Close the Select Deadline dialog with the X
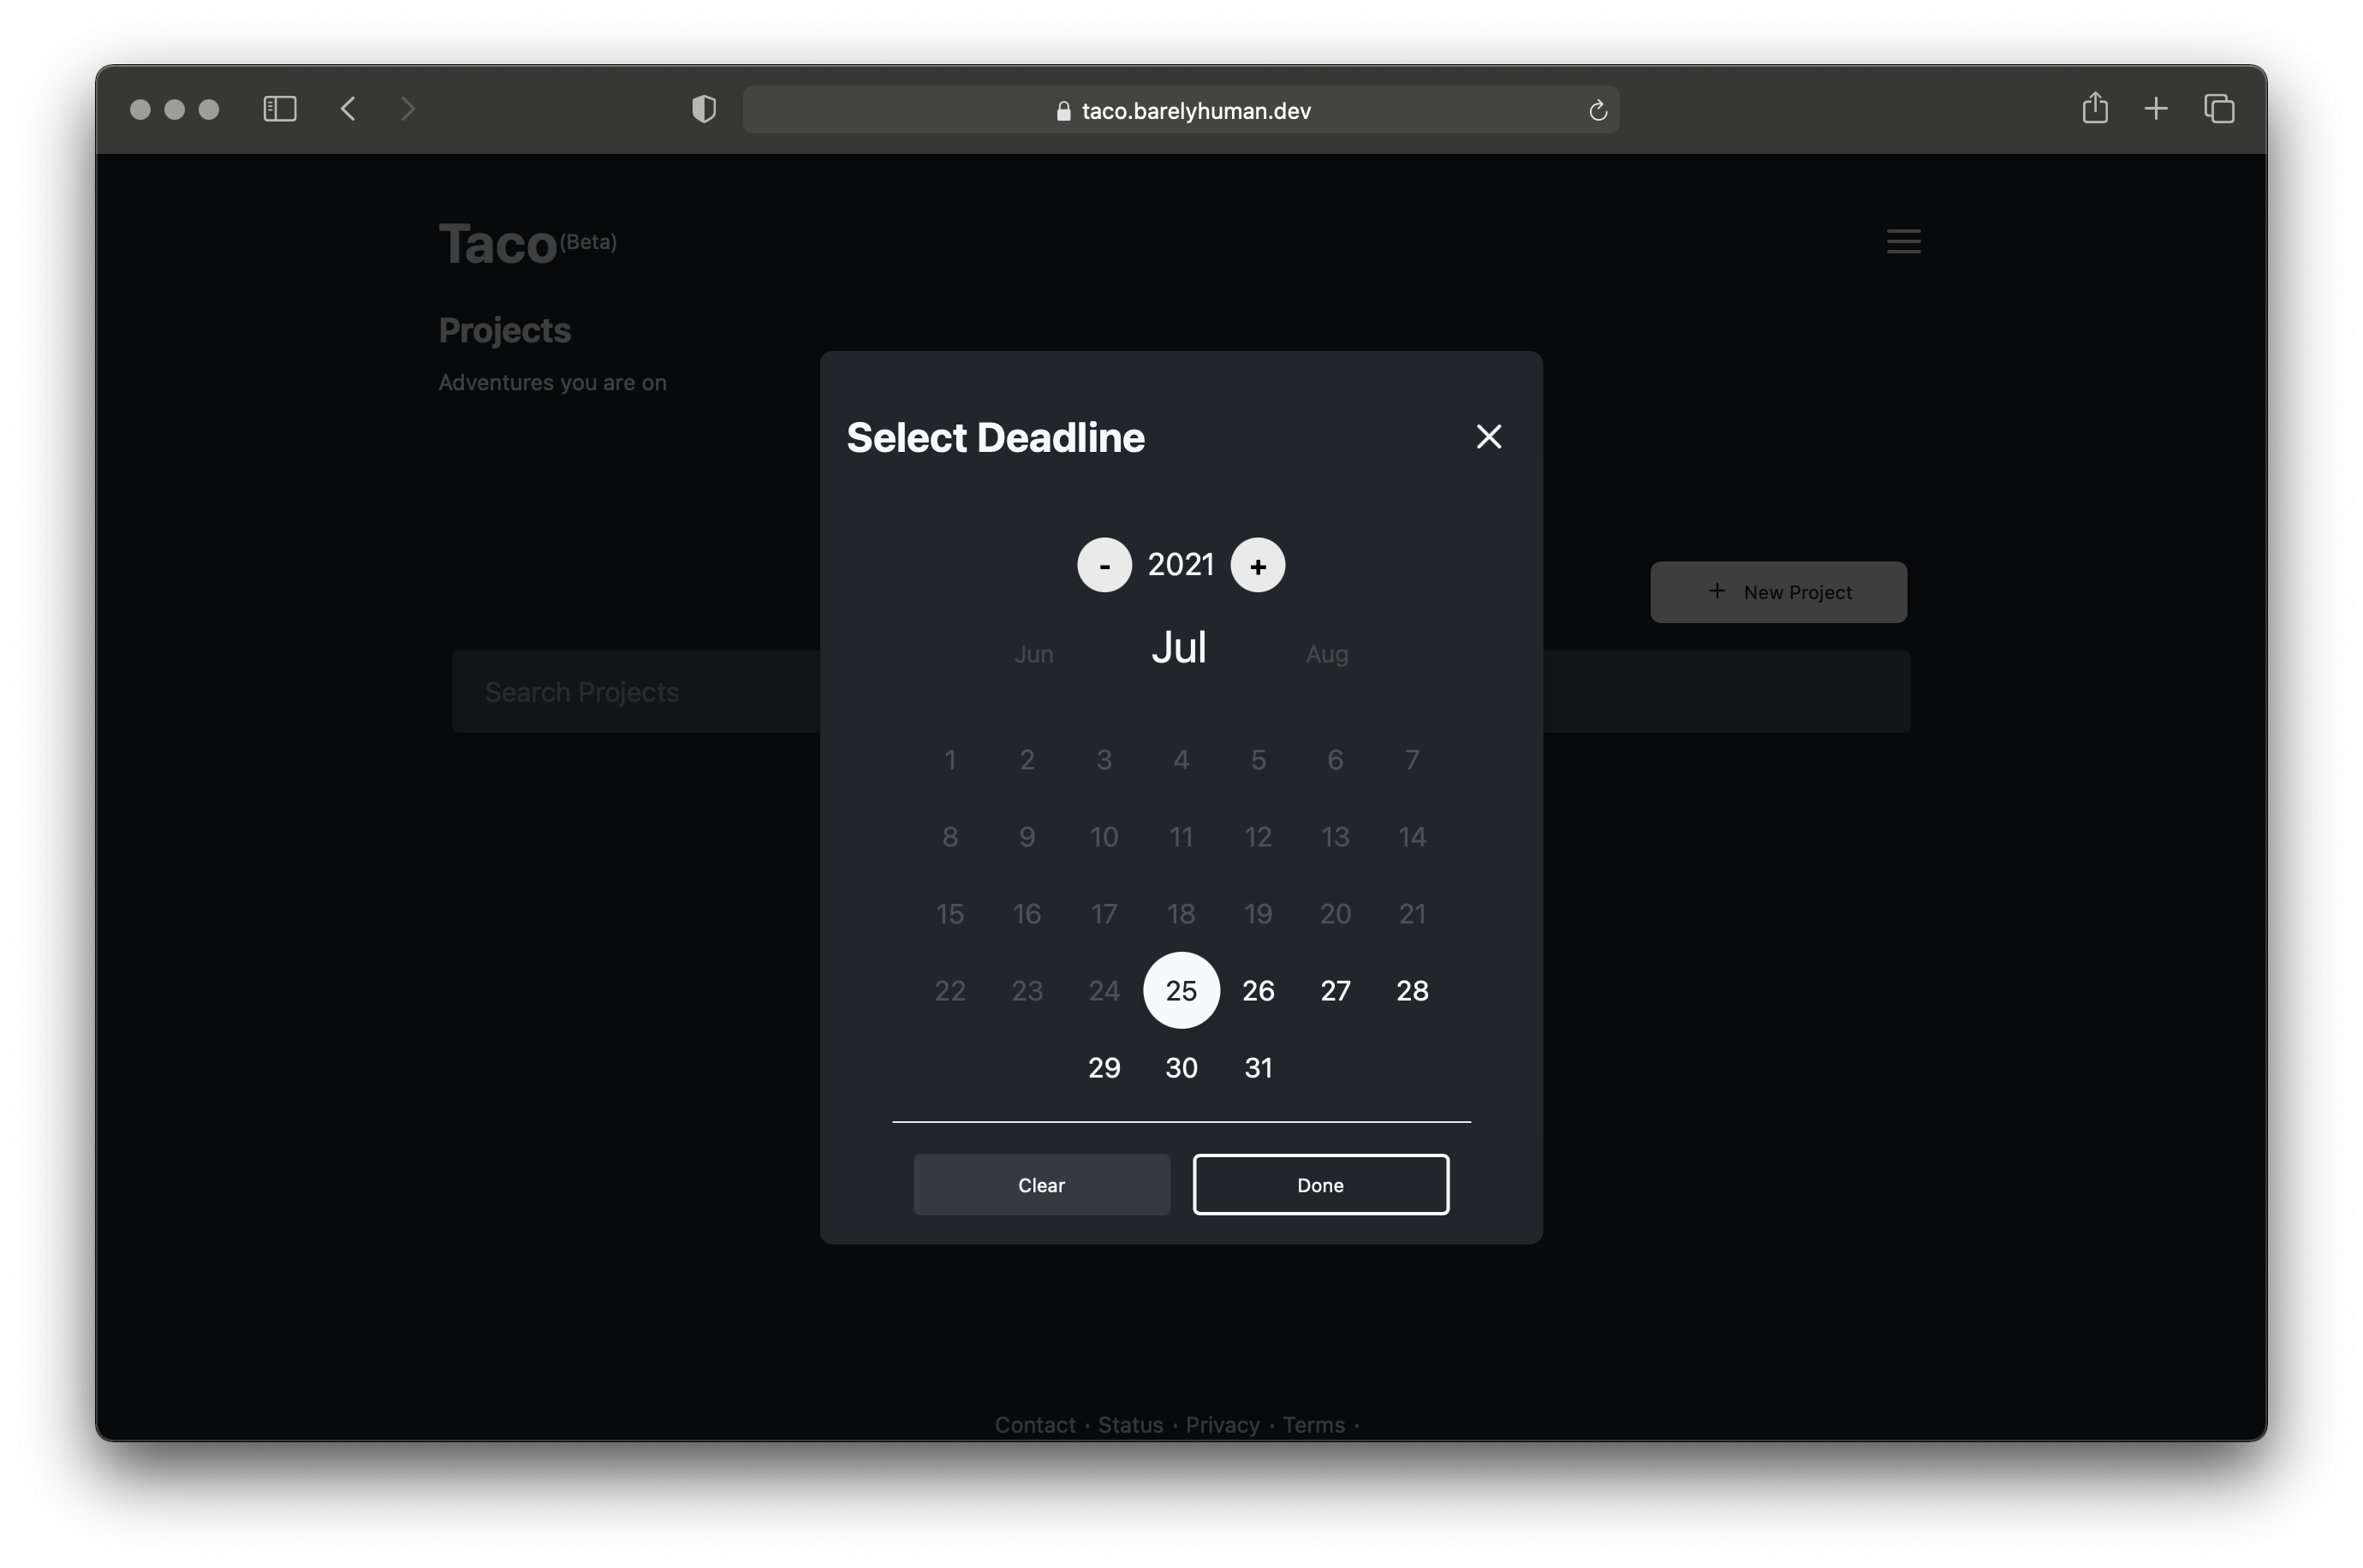2363x1568 pixels. click(1489, 436)
